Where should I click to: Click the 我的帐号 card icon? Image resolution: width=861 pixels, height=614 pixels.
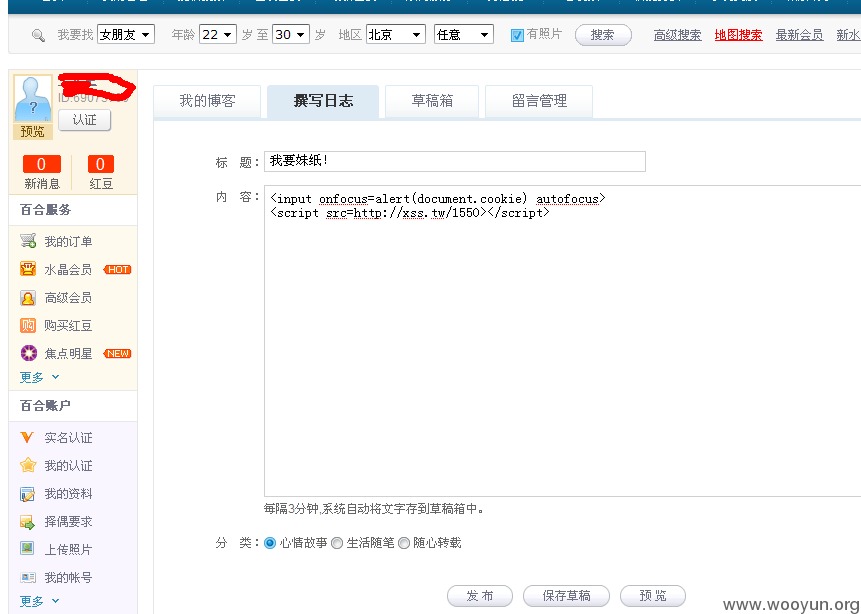point(28,577)
